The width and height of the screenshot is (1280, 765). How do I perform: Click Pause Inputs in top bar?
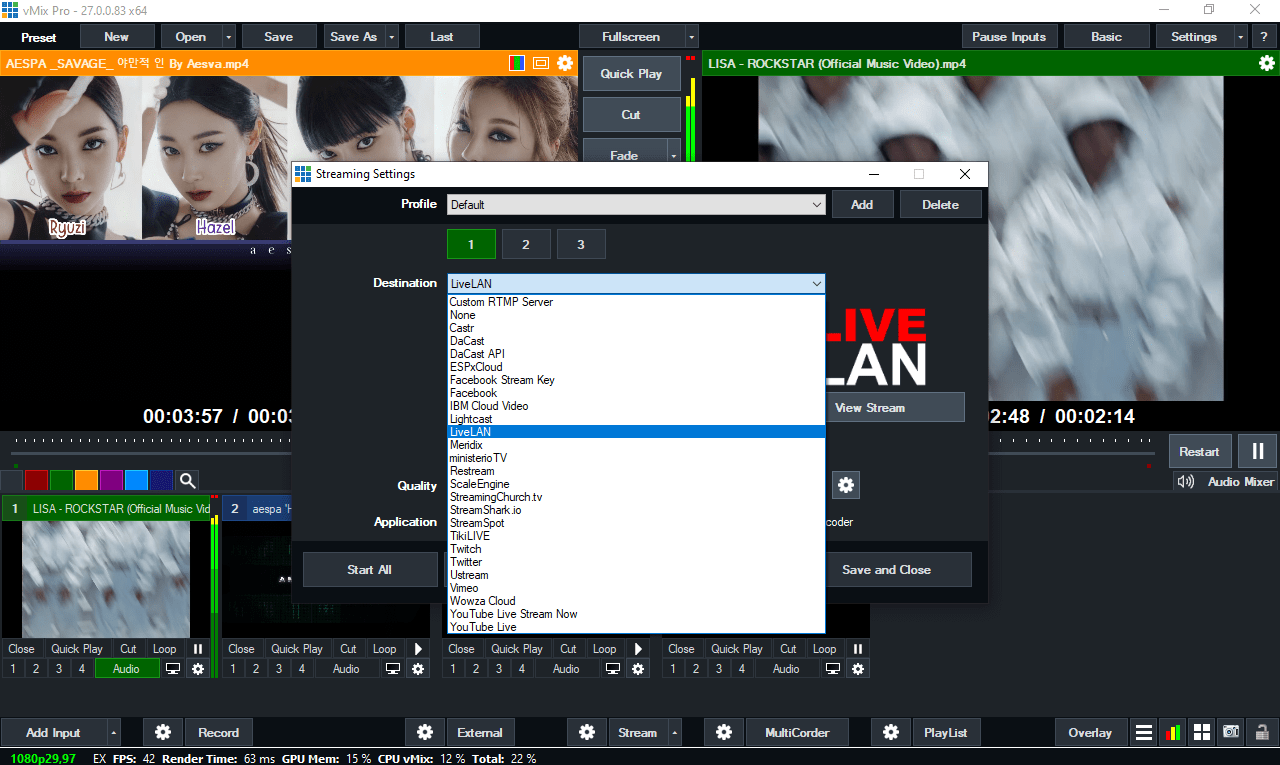click(x=1009, y=37)
